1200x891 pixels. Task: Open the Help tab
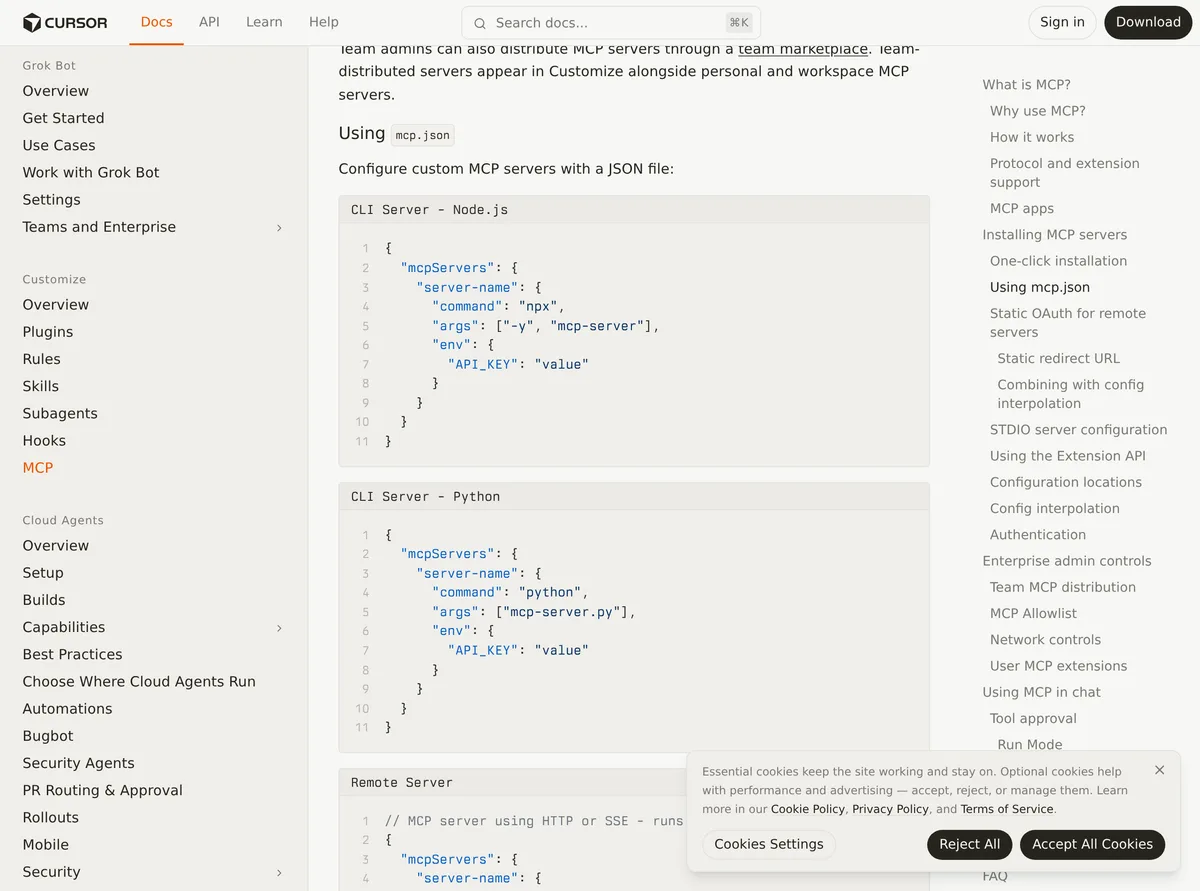pyautogui.click(x=324, y=22)
